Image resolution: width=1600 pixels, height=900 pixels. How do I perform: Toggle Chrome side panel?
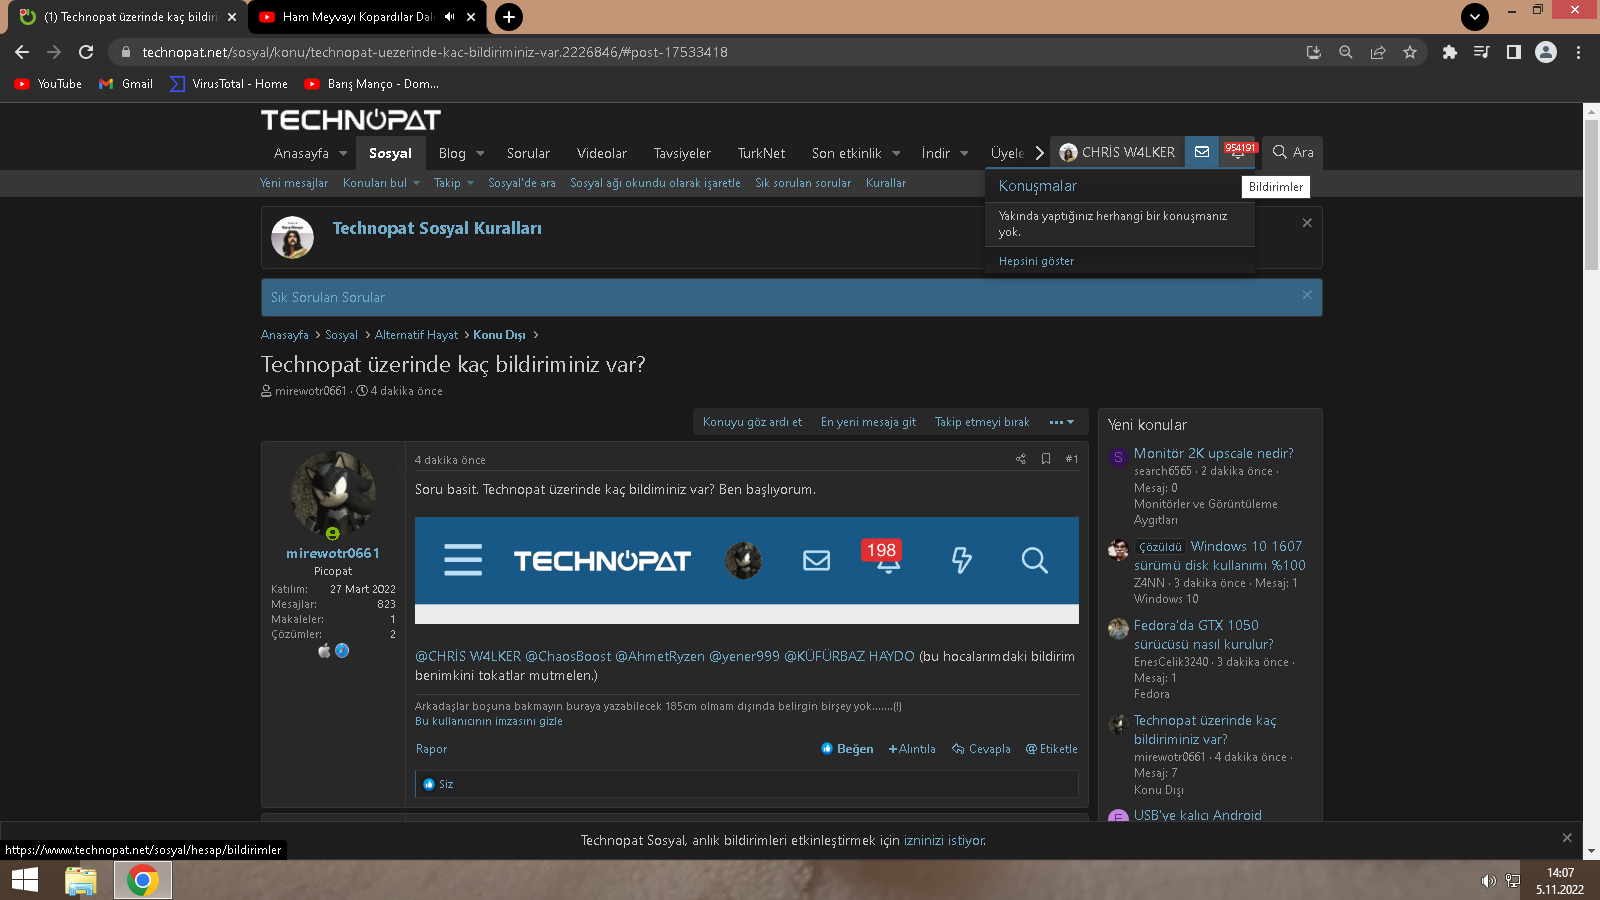coord(1514,52)
